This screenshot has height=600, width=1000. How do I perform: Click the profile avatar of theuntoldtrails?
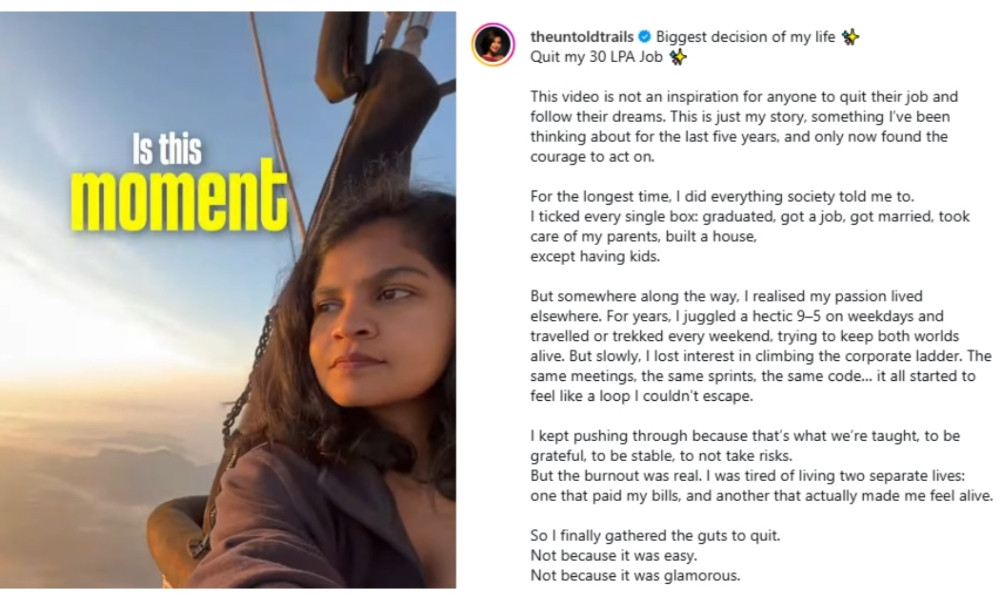(x=493, y=45)
